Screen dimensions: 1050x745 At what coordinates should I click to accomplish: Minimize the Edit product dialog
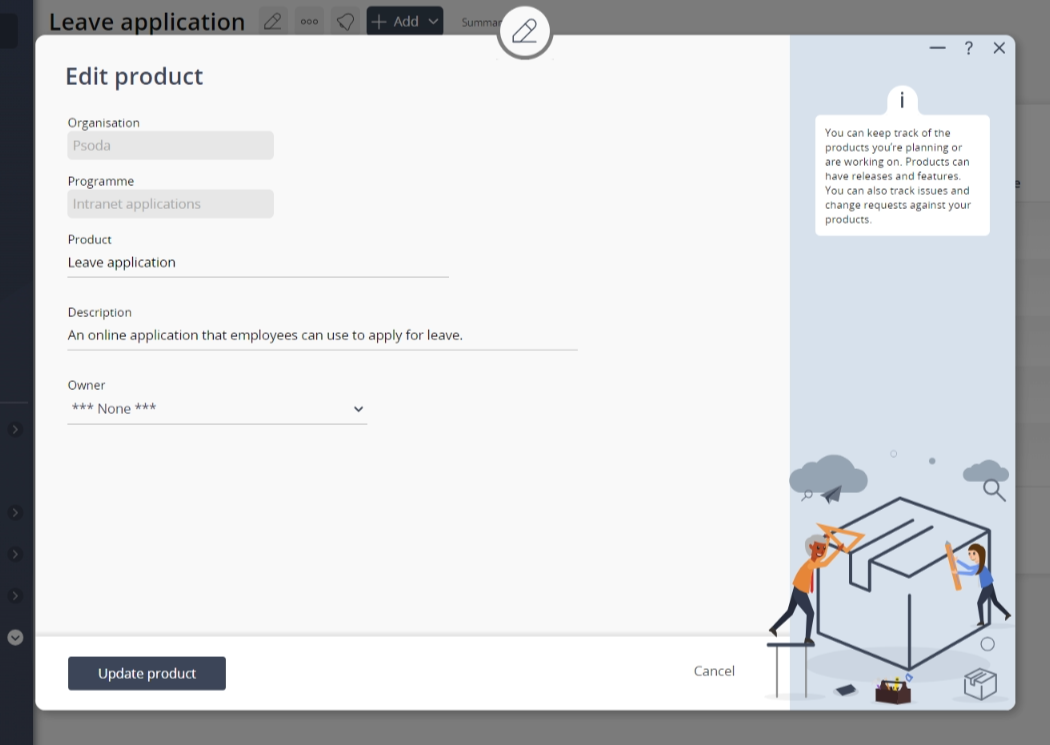click(937, 48)
